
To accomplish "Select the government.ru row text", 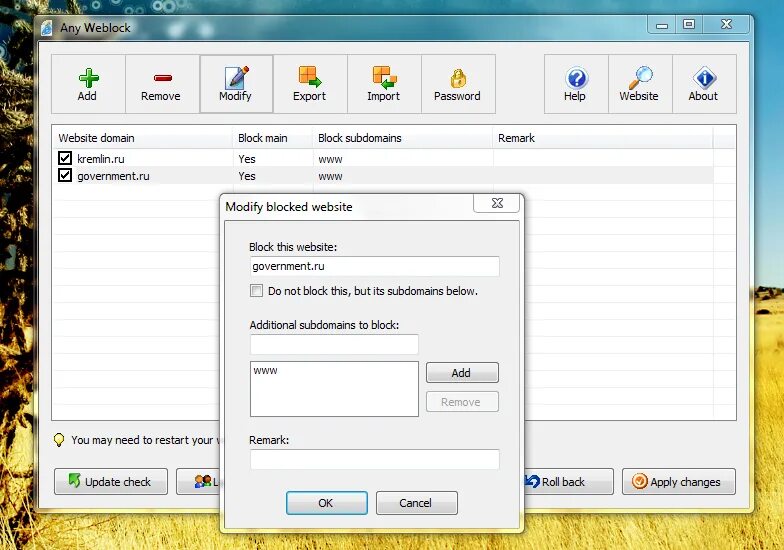I will (113, 176).
